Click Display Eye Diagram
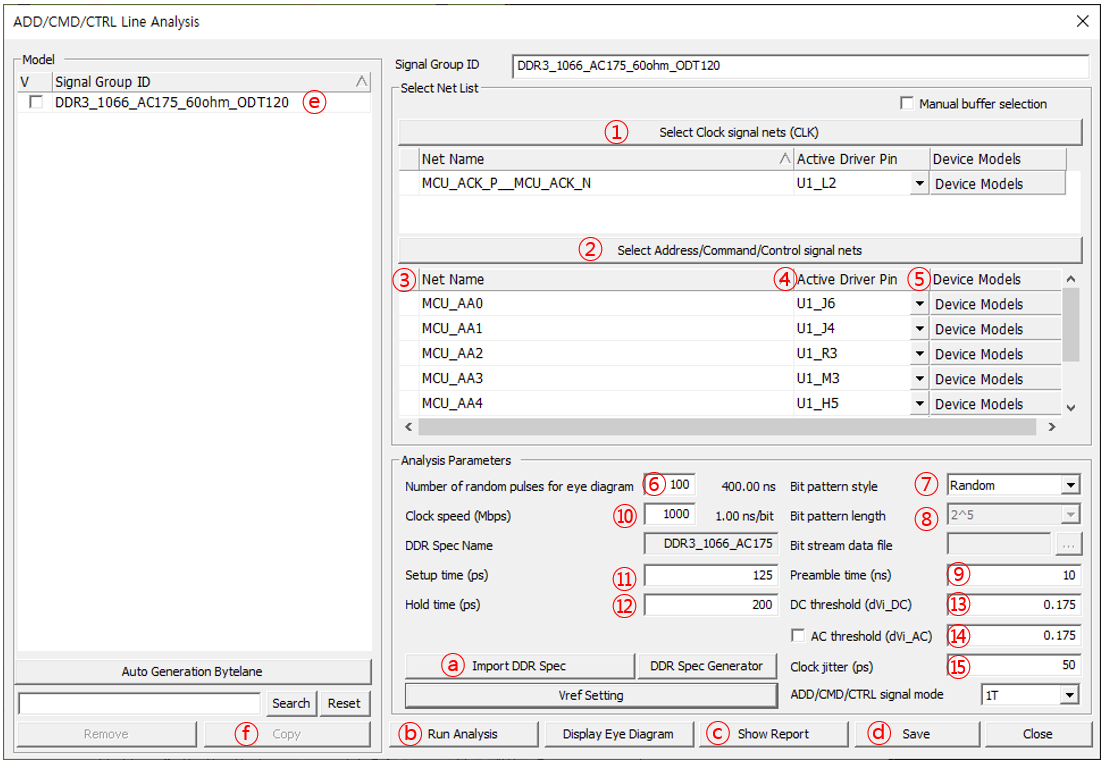1105x764 pixels. (617, 734)
